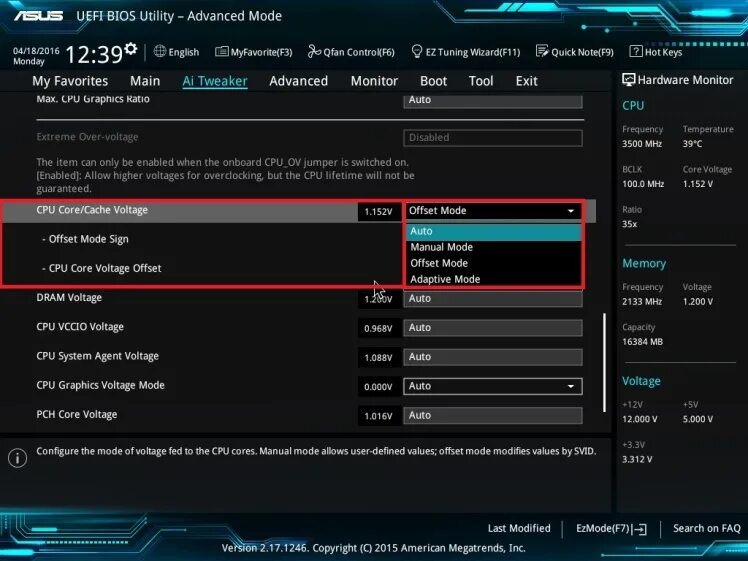Click the CPU System Agent Voltage label
The width and height of the screenshot is (748, 561).
tap(98, 356)
